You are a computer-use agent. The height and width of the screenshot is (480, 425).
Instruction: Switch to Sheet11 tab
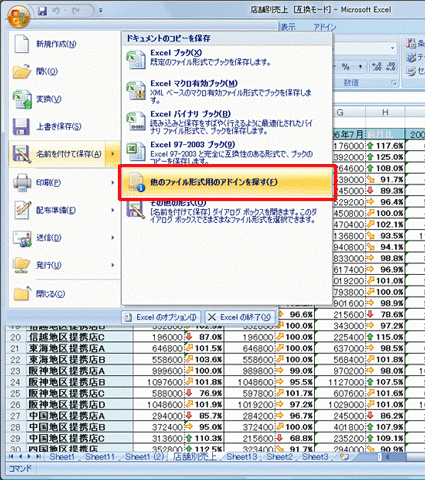tap(100, 457)
